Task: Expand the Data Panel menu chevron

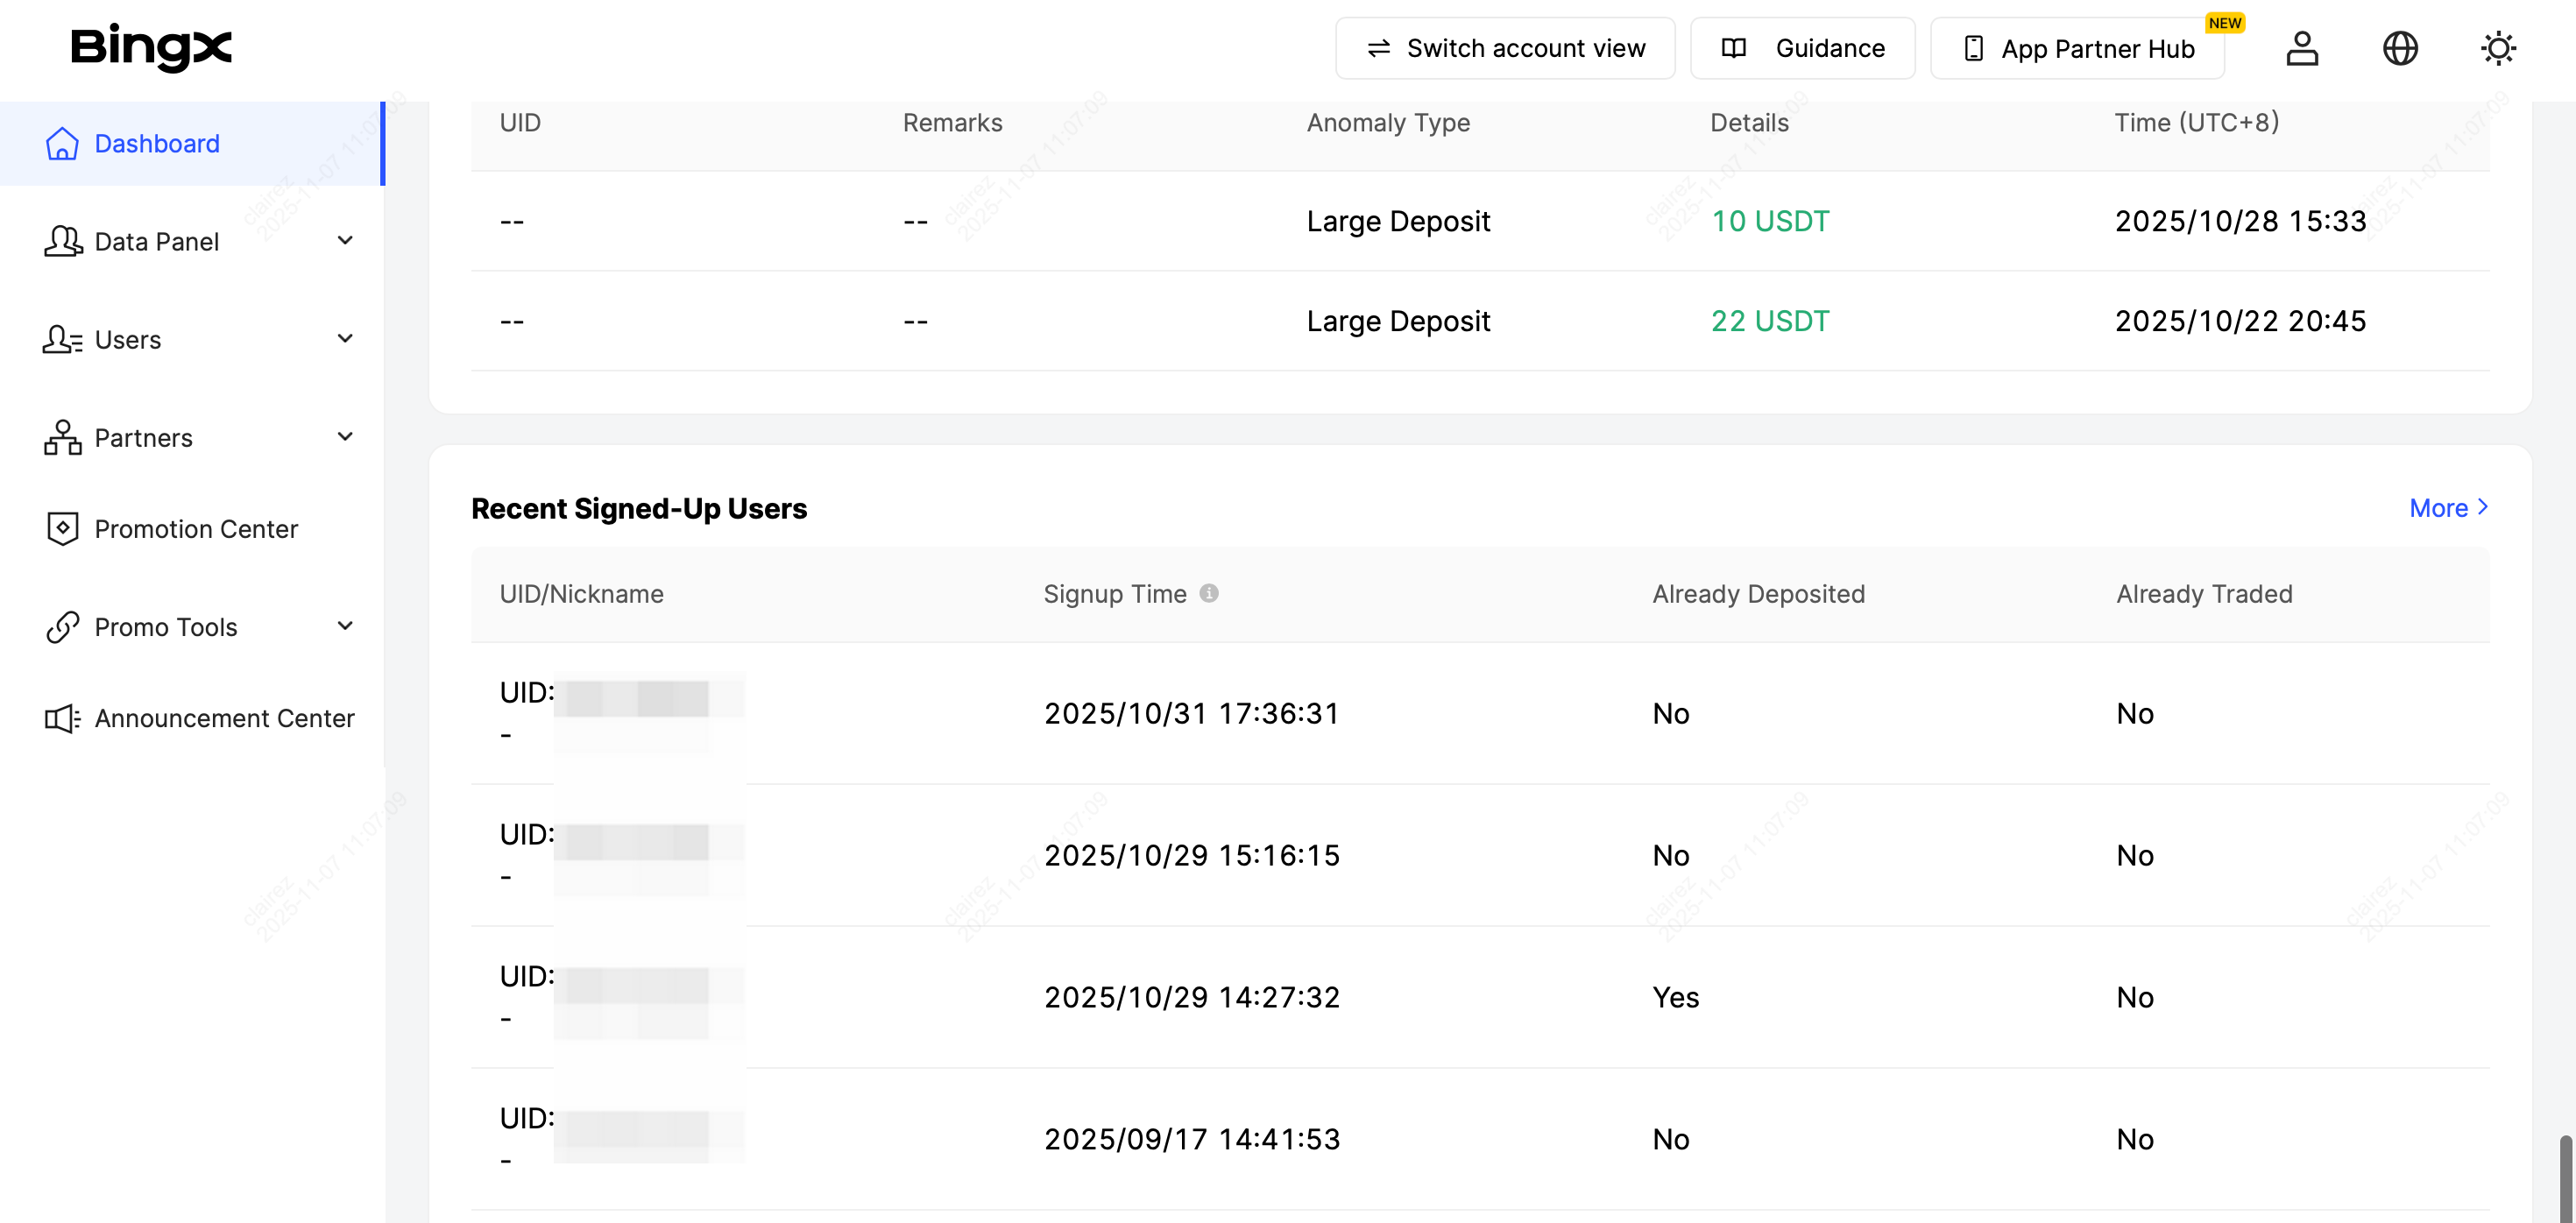Action: [x=345, y=241]
